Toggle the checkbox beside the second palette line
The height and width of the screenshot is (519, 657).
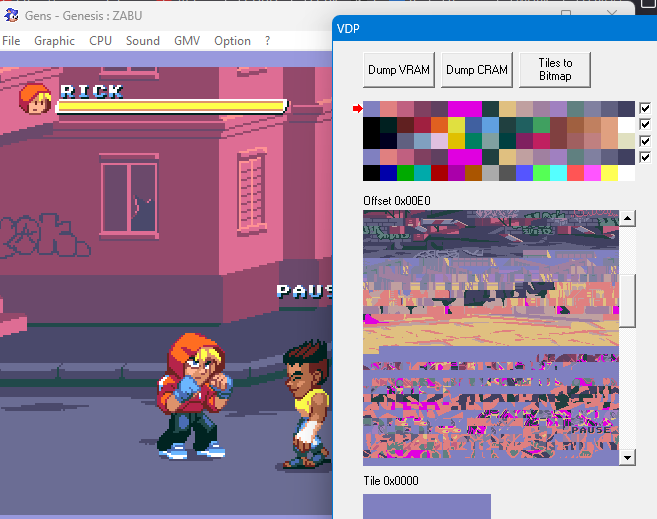pyautogui.click(x=645, y=124)
